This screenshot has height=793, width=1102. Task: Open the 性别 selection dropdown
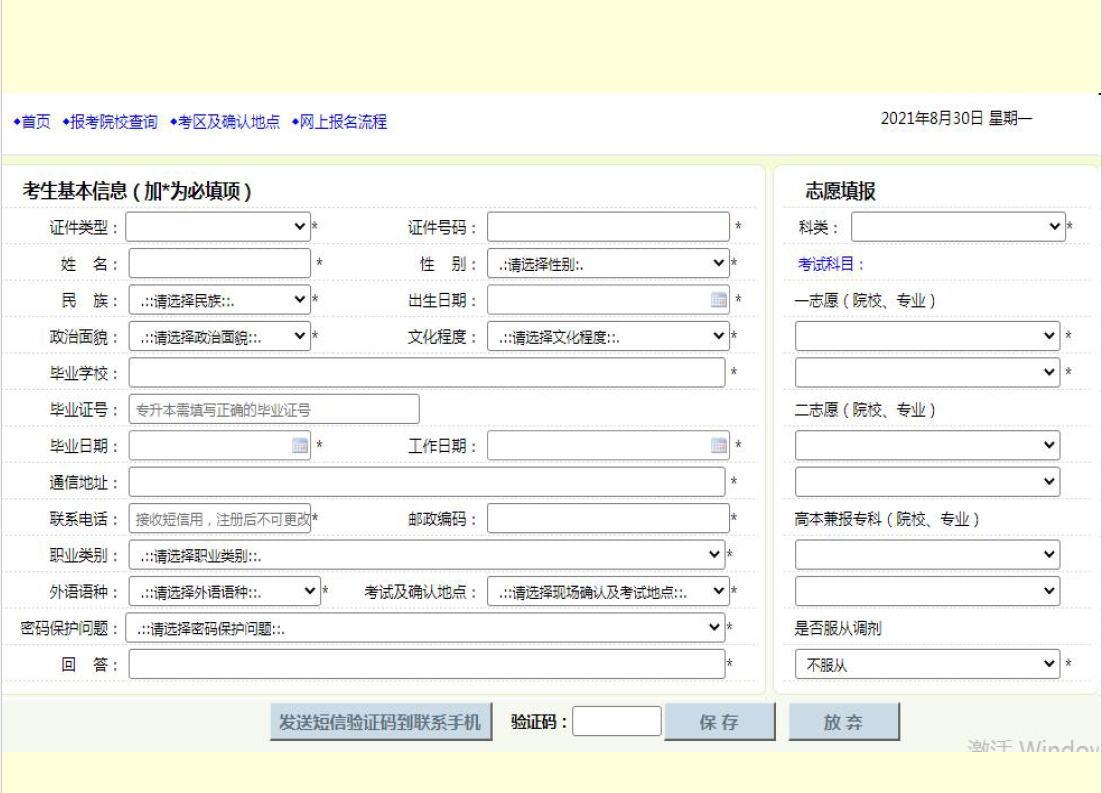(608, 264)
